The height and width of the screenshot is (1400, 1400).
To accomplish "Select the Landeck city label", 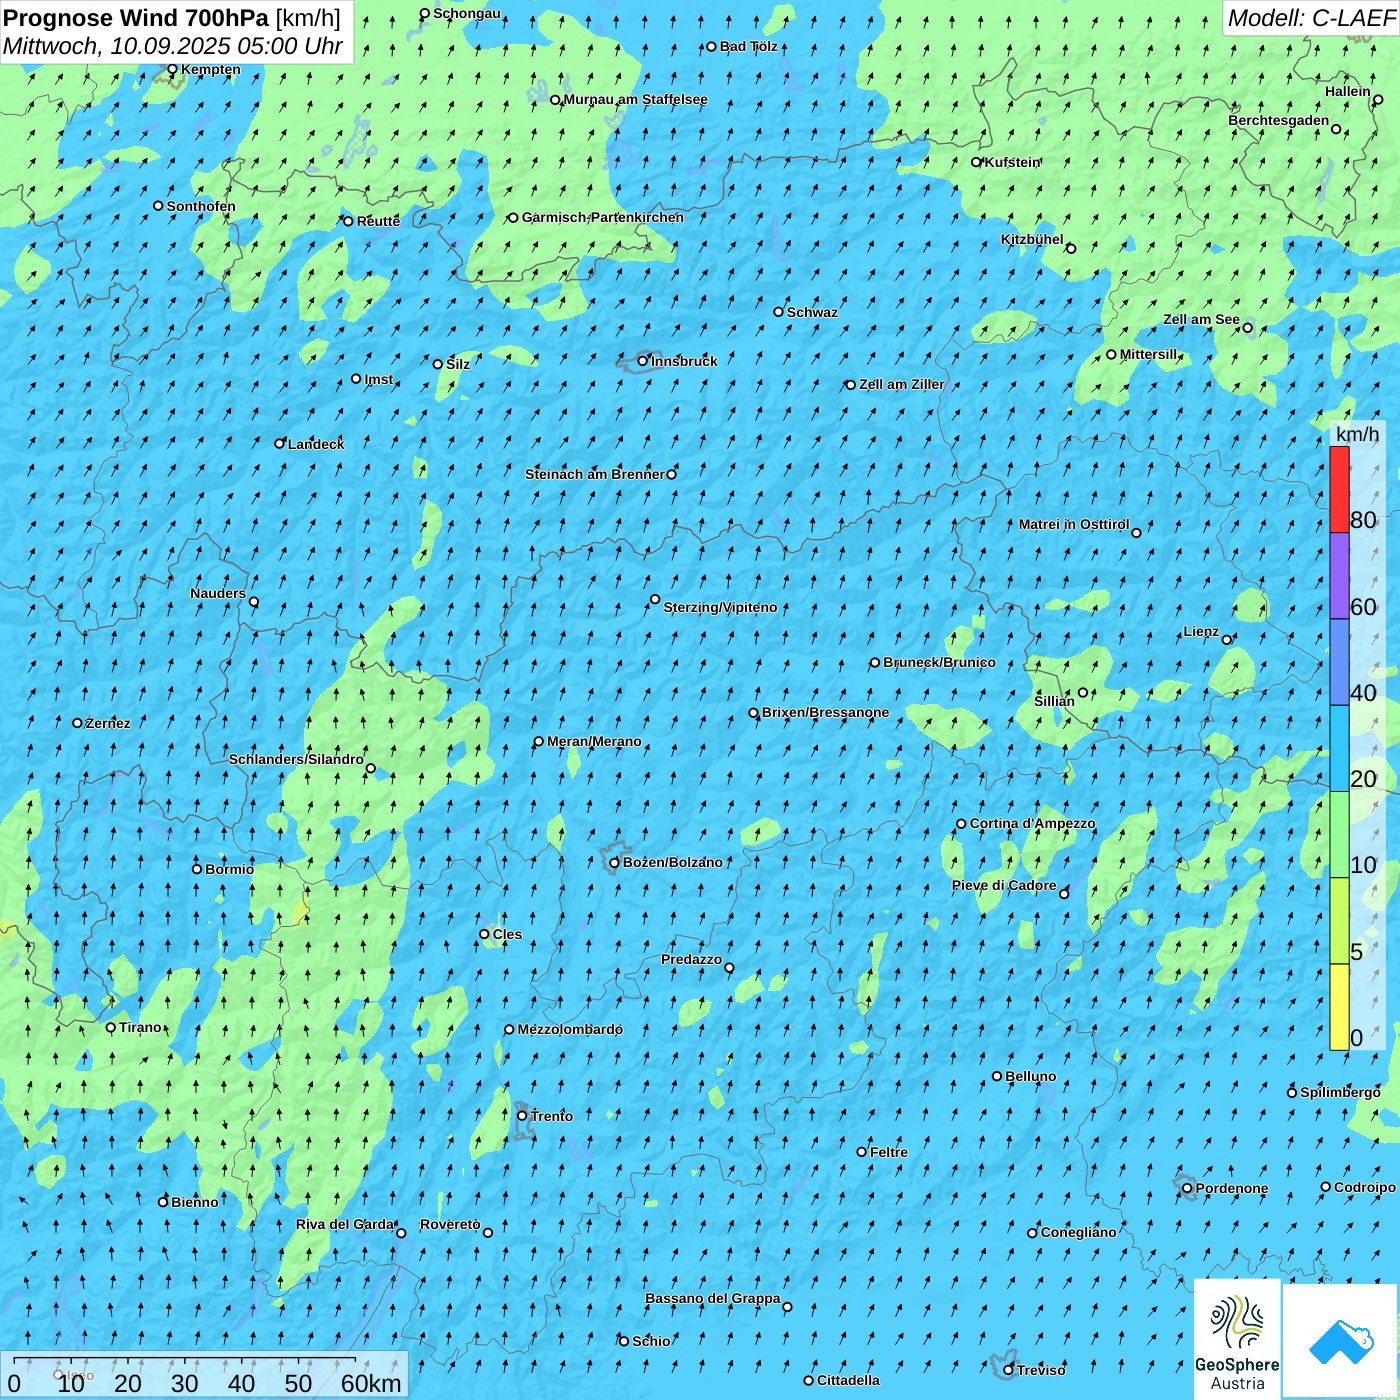I will pyautogui.click(x=316, y=444).
